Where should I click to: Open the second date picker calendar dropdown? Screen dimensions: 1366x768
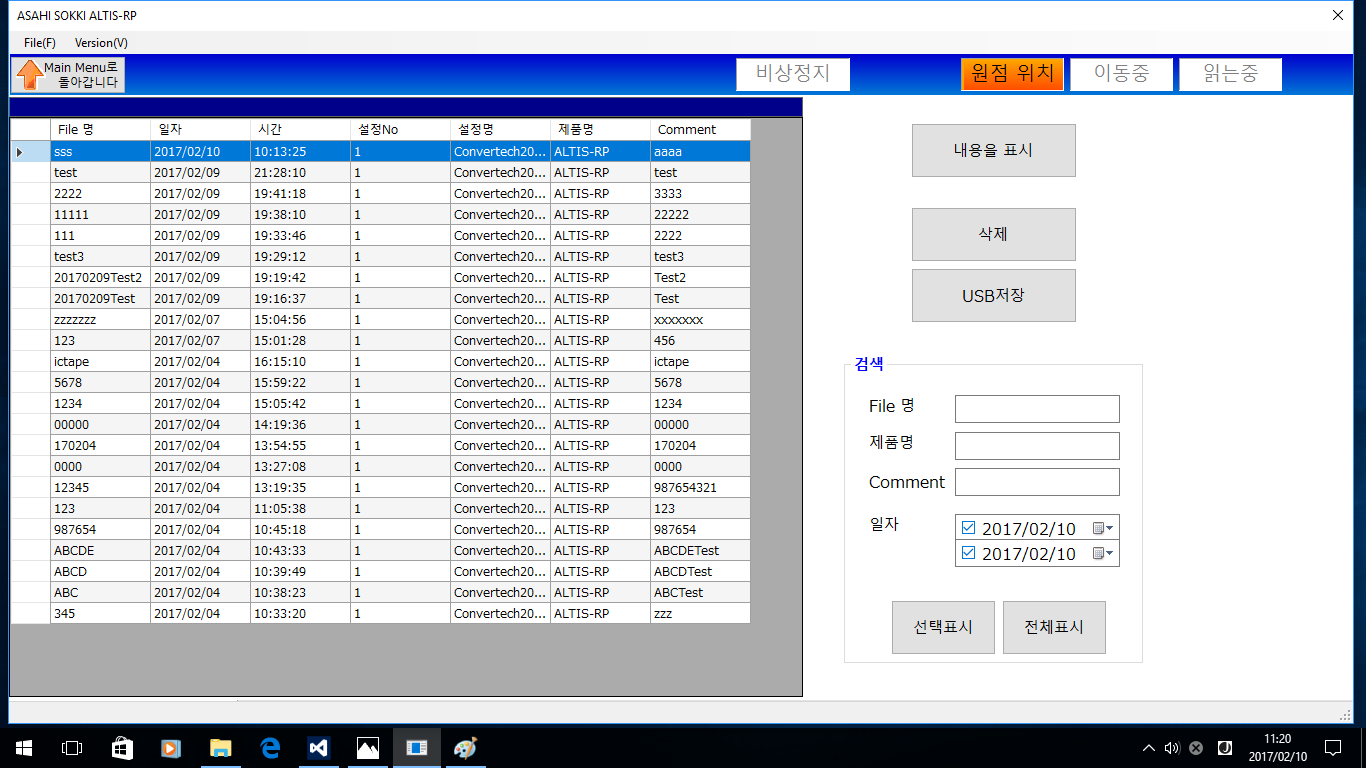pos(1102,553)
